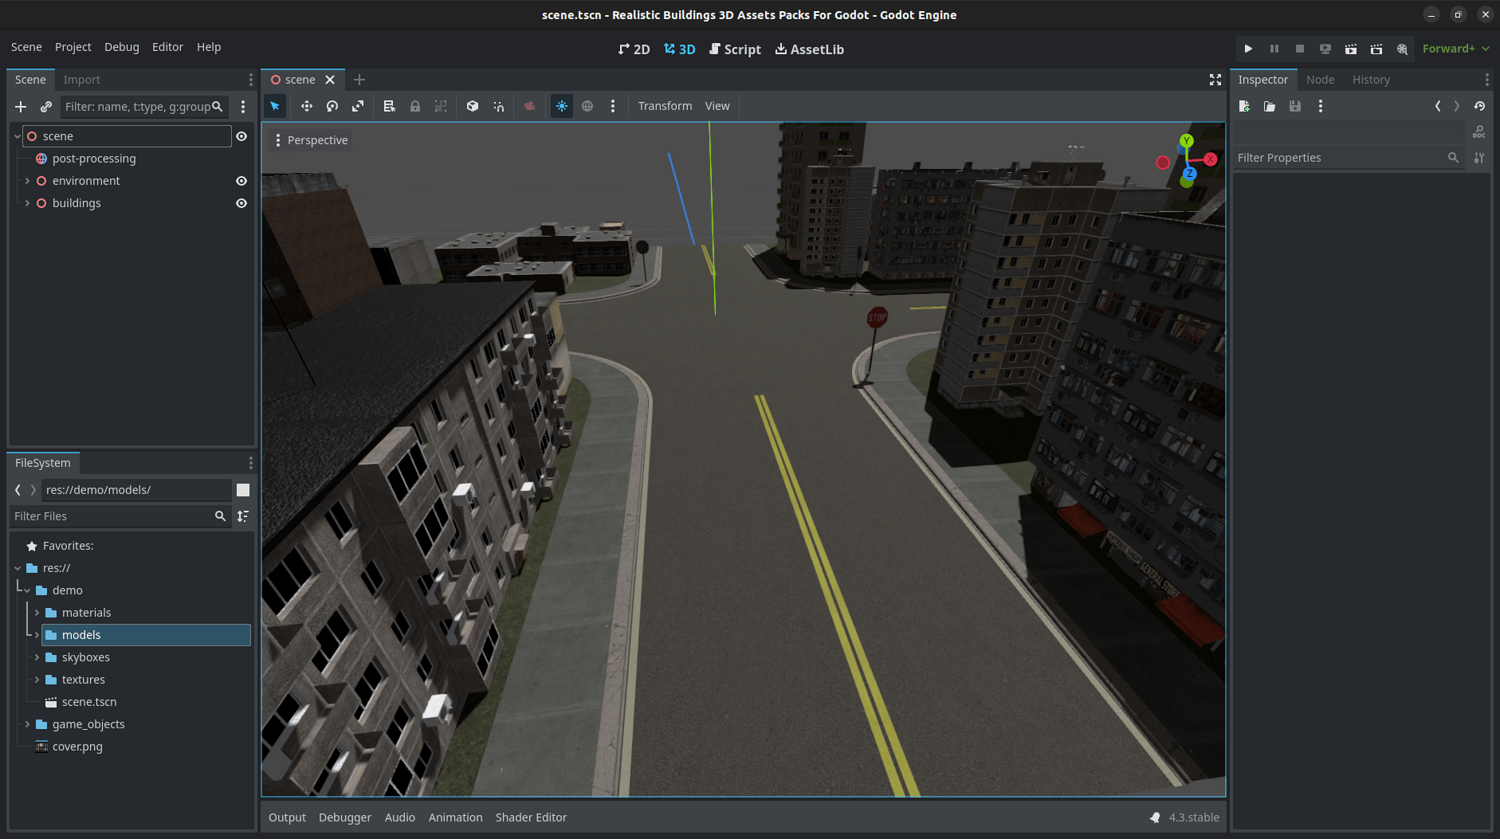1500x839 pixels.
Task: Run project on remote device
Action: [x=1325, y=49]
